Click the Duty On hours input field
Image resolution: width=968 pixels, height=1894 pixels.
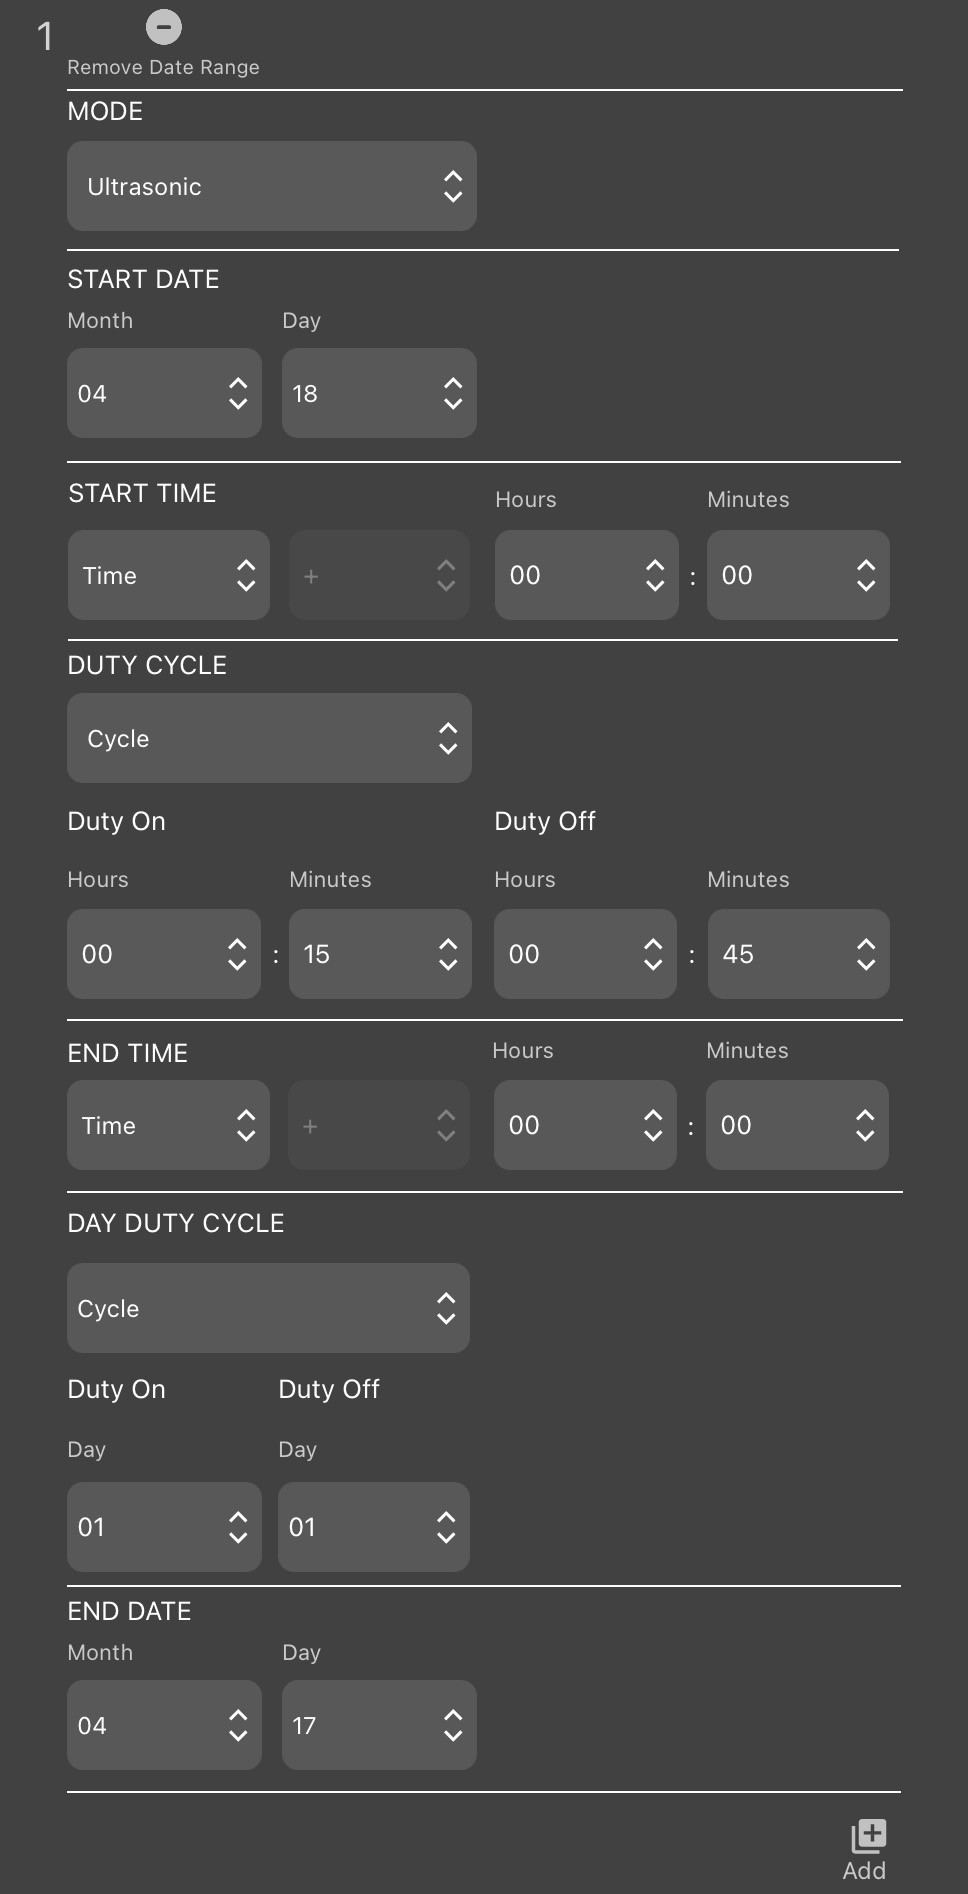(x=150, y=954)
